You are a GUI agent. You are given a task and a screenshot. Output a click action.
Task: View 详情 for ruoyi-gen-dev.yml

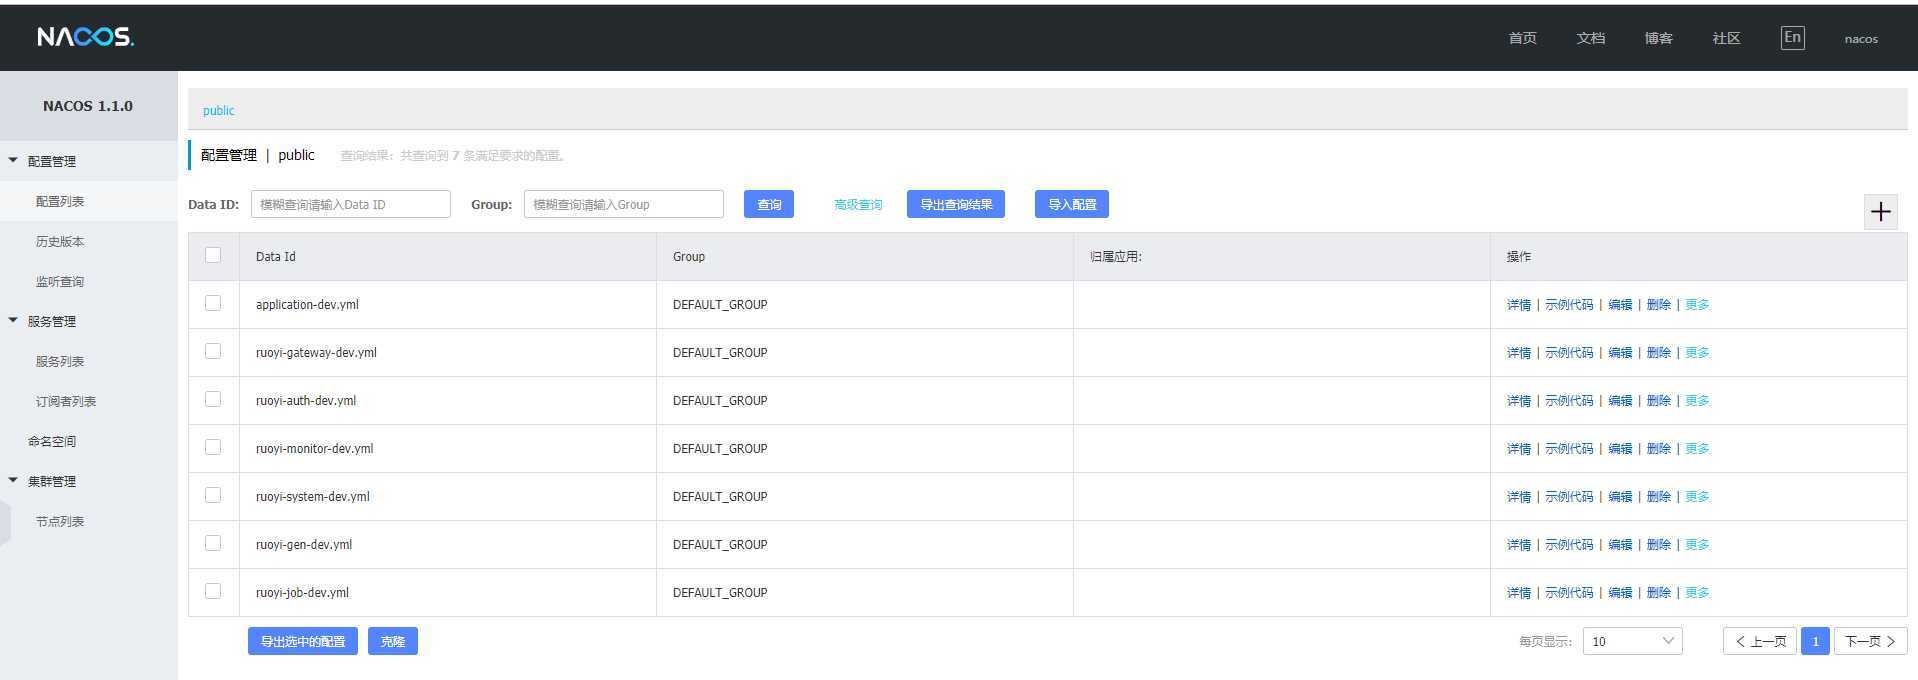click(x=1519, y=545)
